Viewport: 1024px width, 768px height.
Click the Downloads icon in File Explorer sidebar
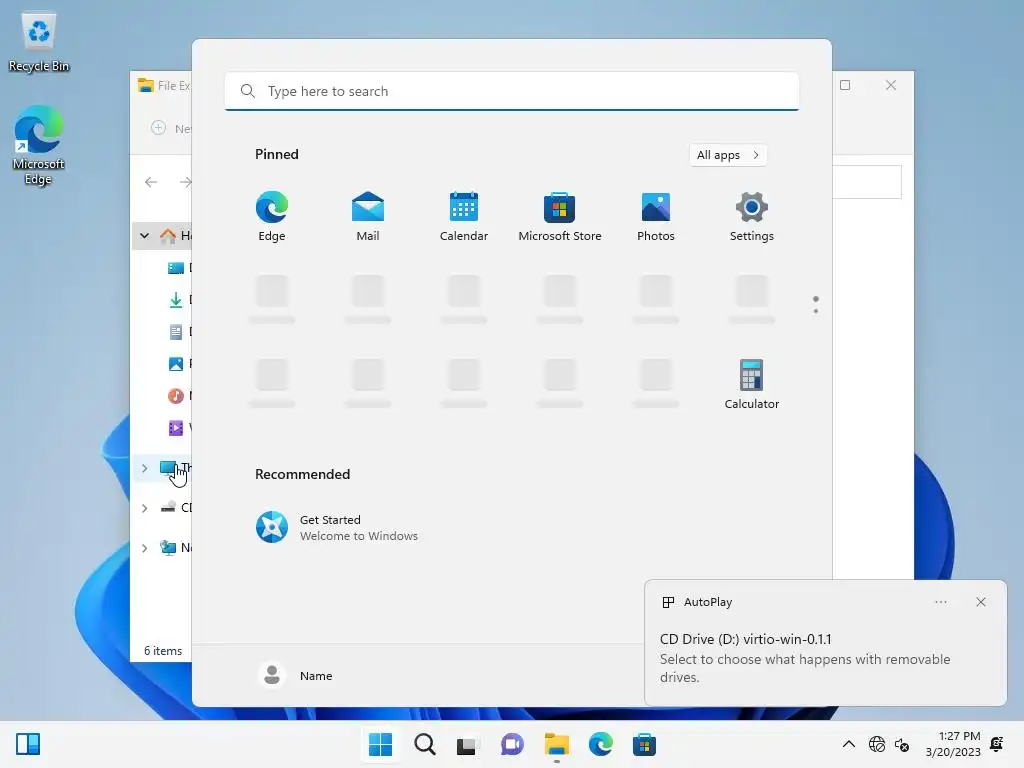click(x=176, y=300)
